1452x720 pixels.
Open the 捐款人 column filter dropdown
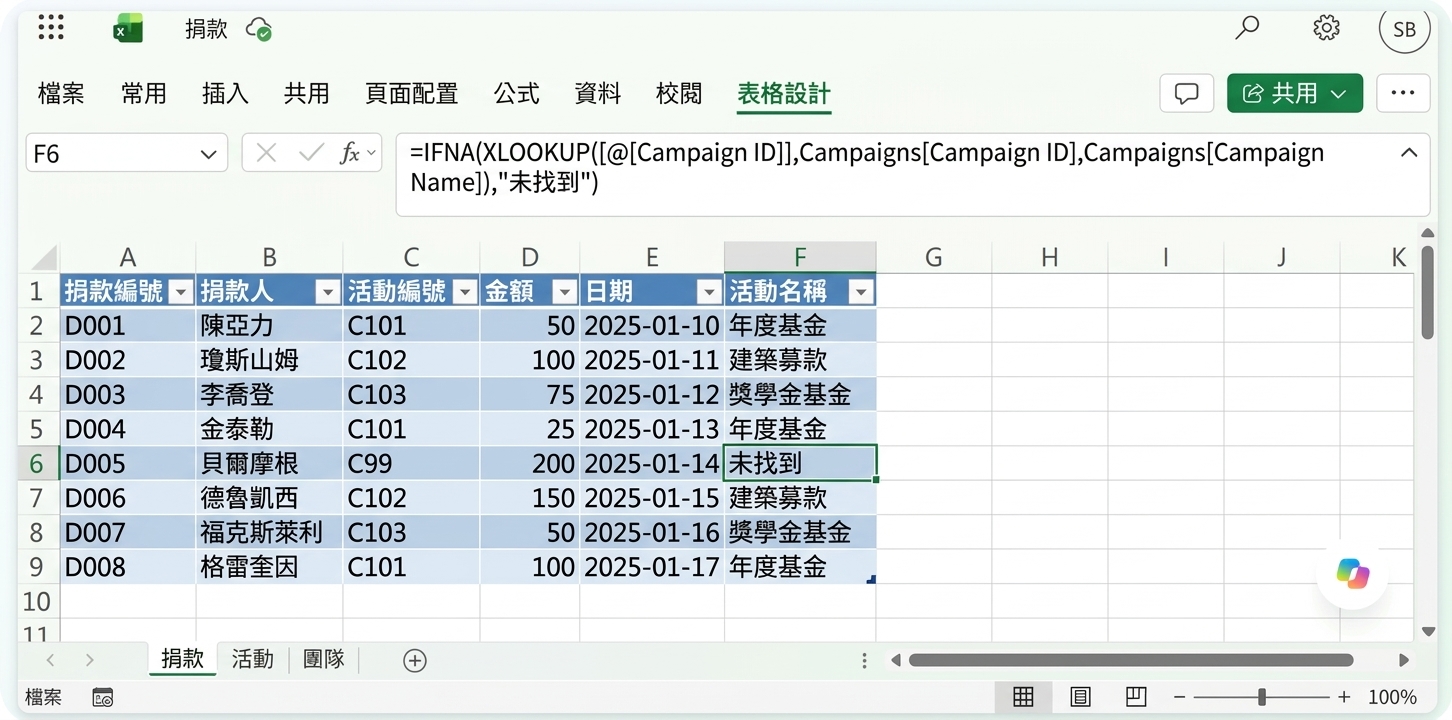[x=327, y=291]
